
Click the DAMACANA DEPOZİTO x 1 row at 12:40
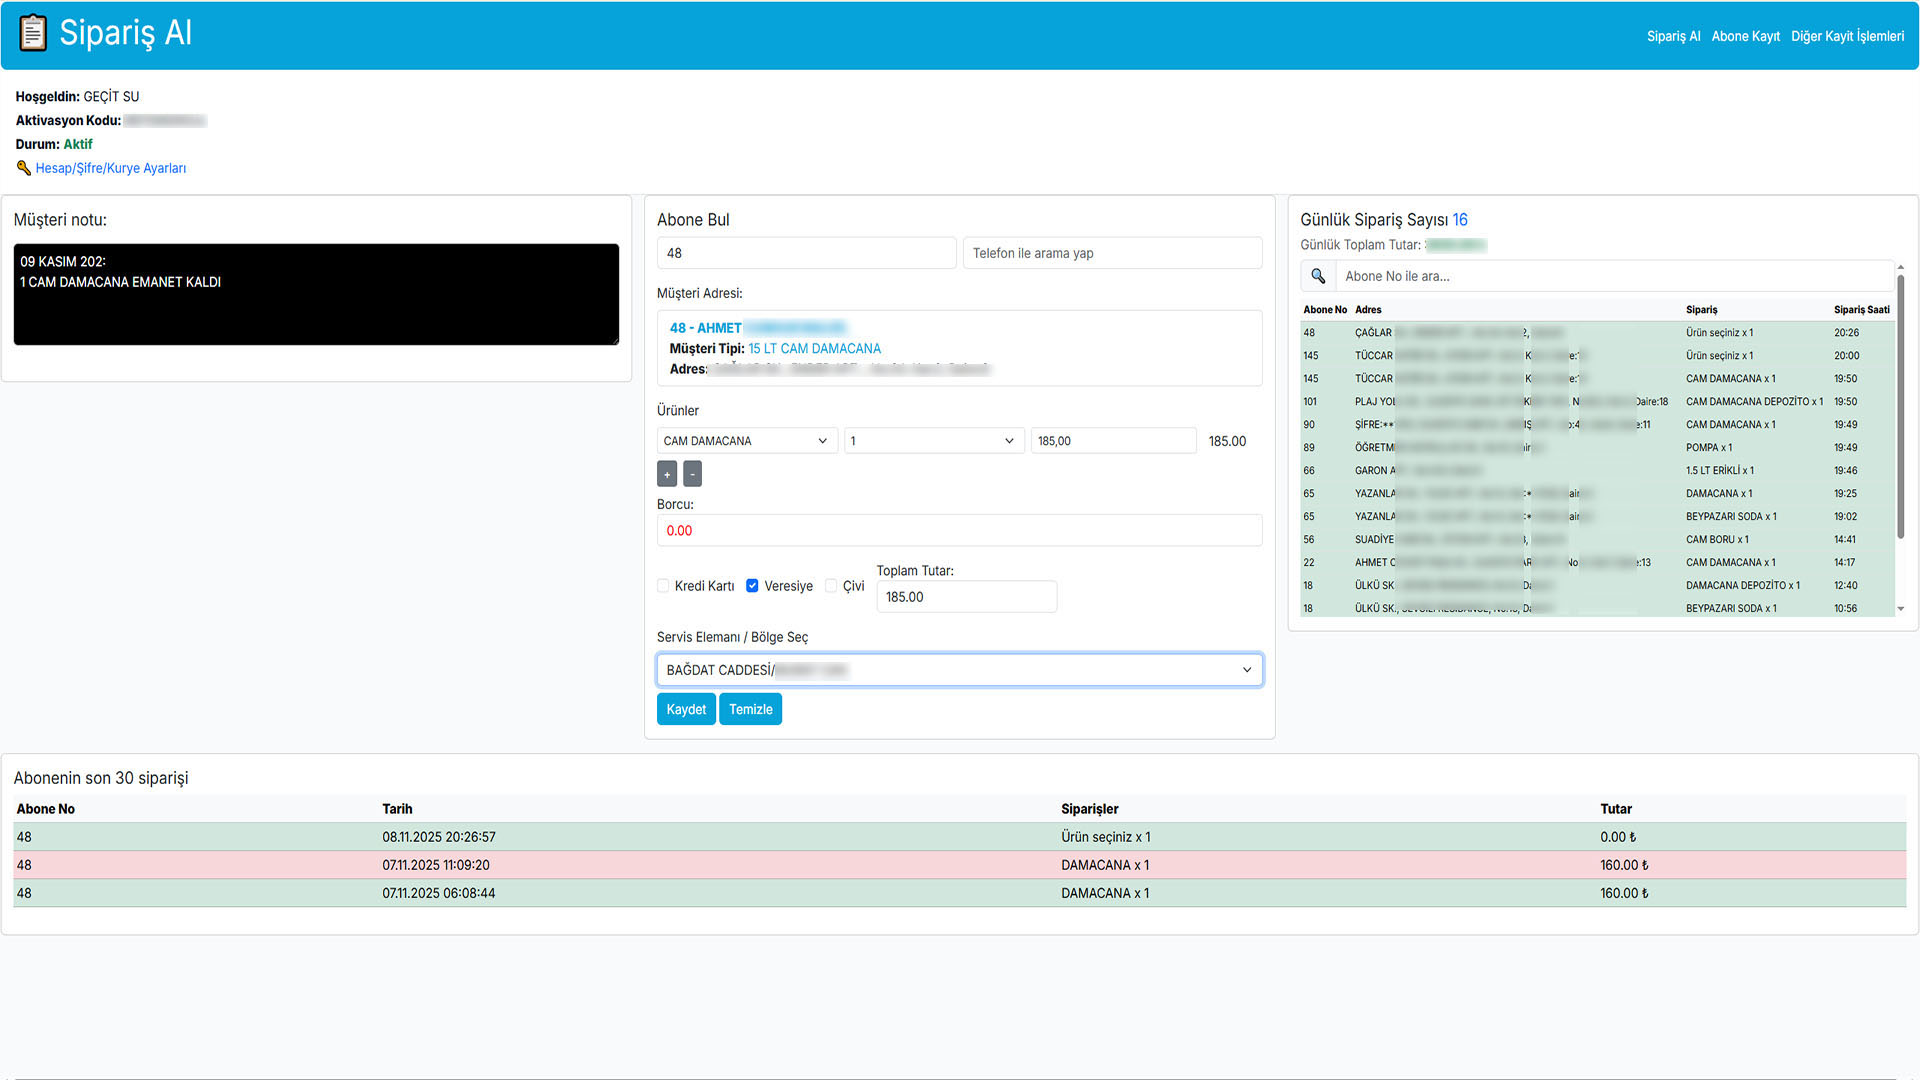point(1597,586)
